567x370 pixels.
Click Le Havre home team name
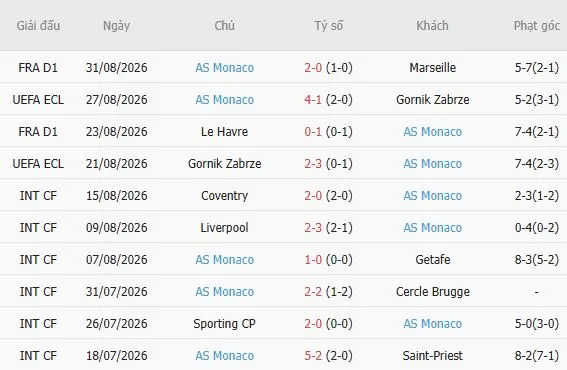[225, 132]
